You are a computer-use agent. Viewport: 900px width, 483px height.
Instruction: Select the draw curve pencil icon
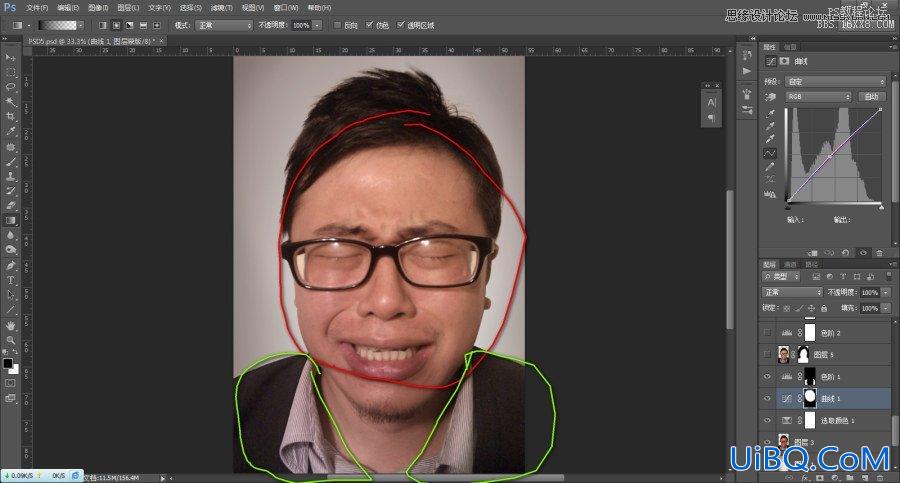click(x=770, y=167)
